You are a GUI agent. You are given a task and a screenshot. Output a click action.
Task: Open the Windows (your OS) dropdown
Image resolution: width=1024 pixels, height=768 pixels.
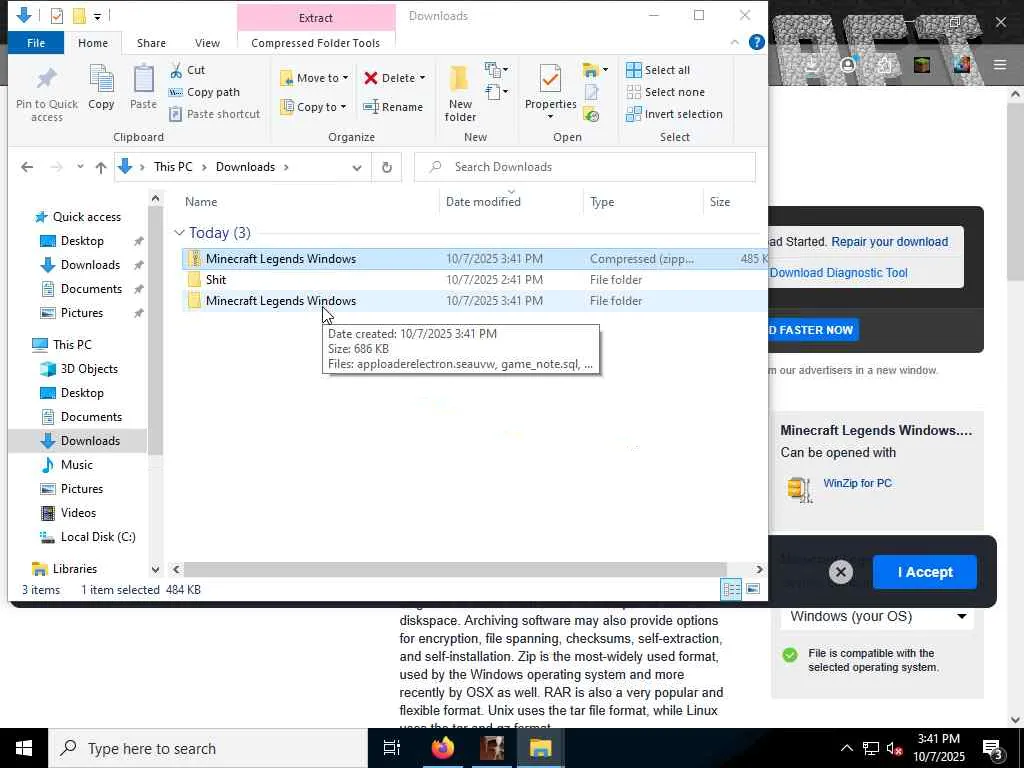(876, 616)
